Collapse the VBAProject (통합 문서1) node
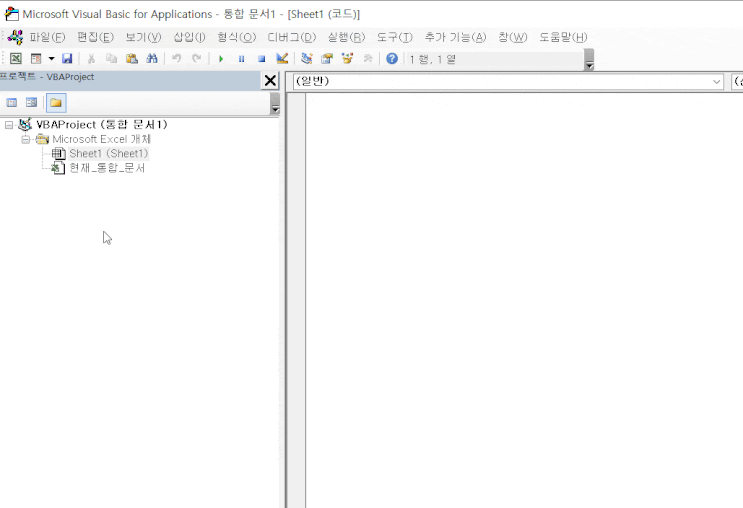The height and width of the screenshot is (508, 743). pyautogui.click(x=9, y=125)
